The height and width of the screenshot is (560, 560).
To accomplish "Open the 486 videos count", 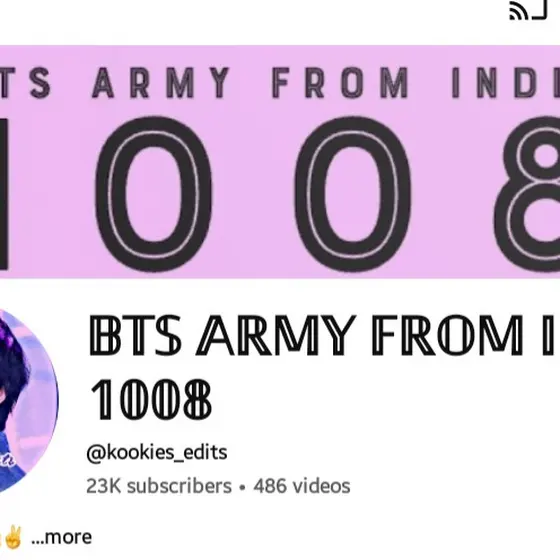I will (302, 486).
